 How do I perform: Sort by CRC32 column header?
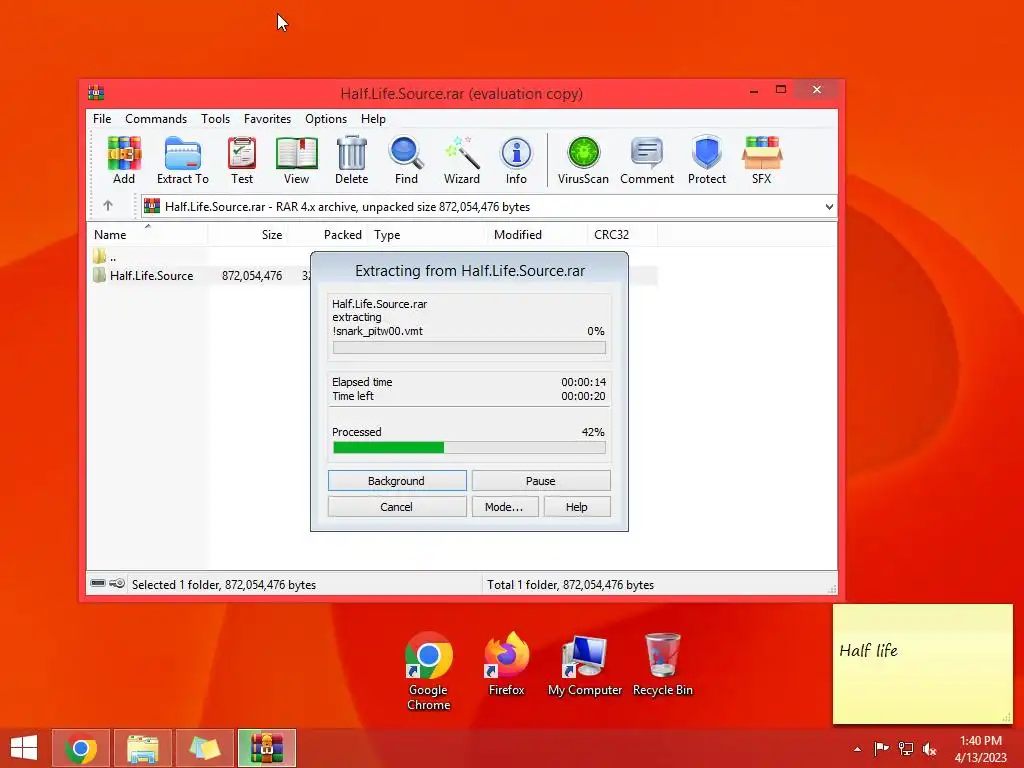click(x=623, y=234)
